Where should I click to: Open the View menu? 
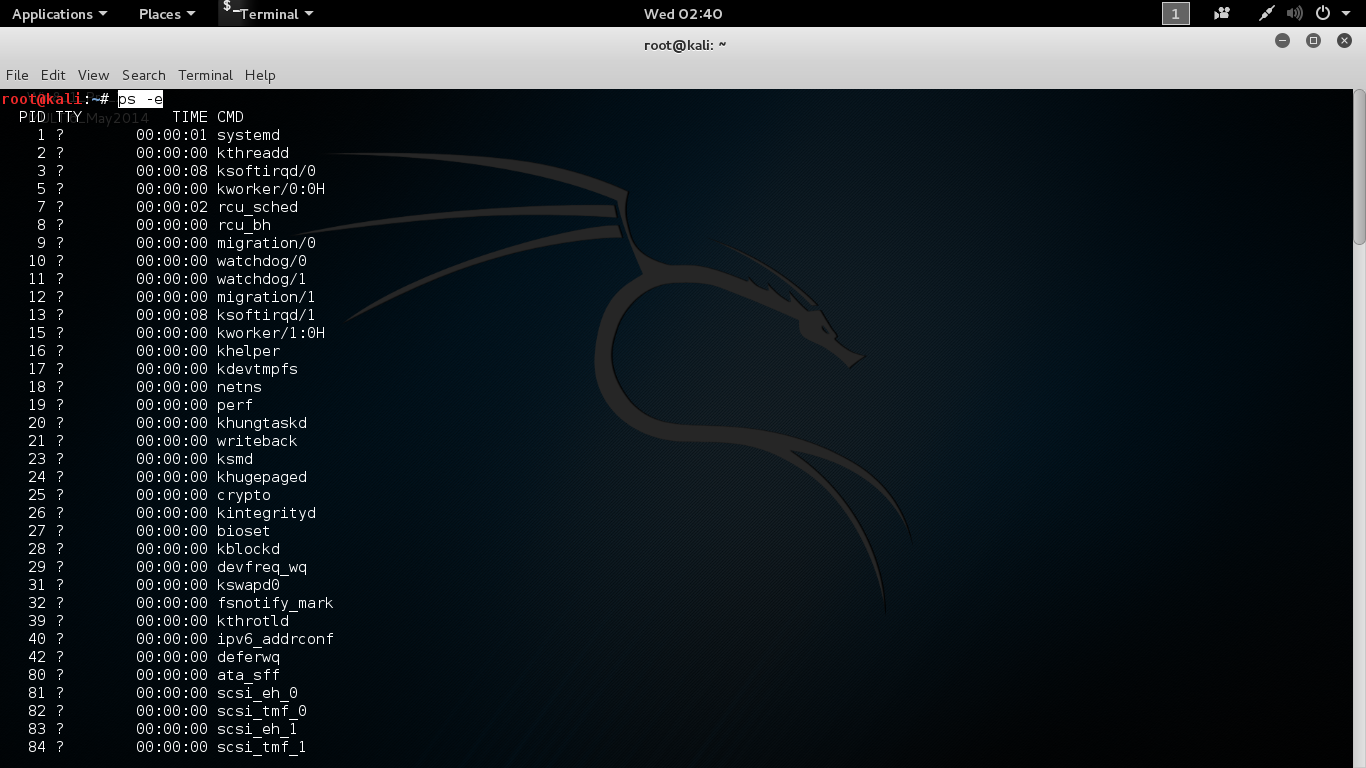click(x=93, y=75)
